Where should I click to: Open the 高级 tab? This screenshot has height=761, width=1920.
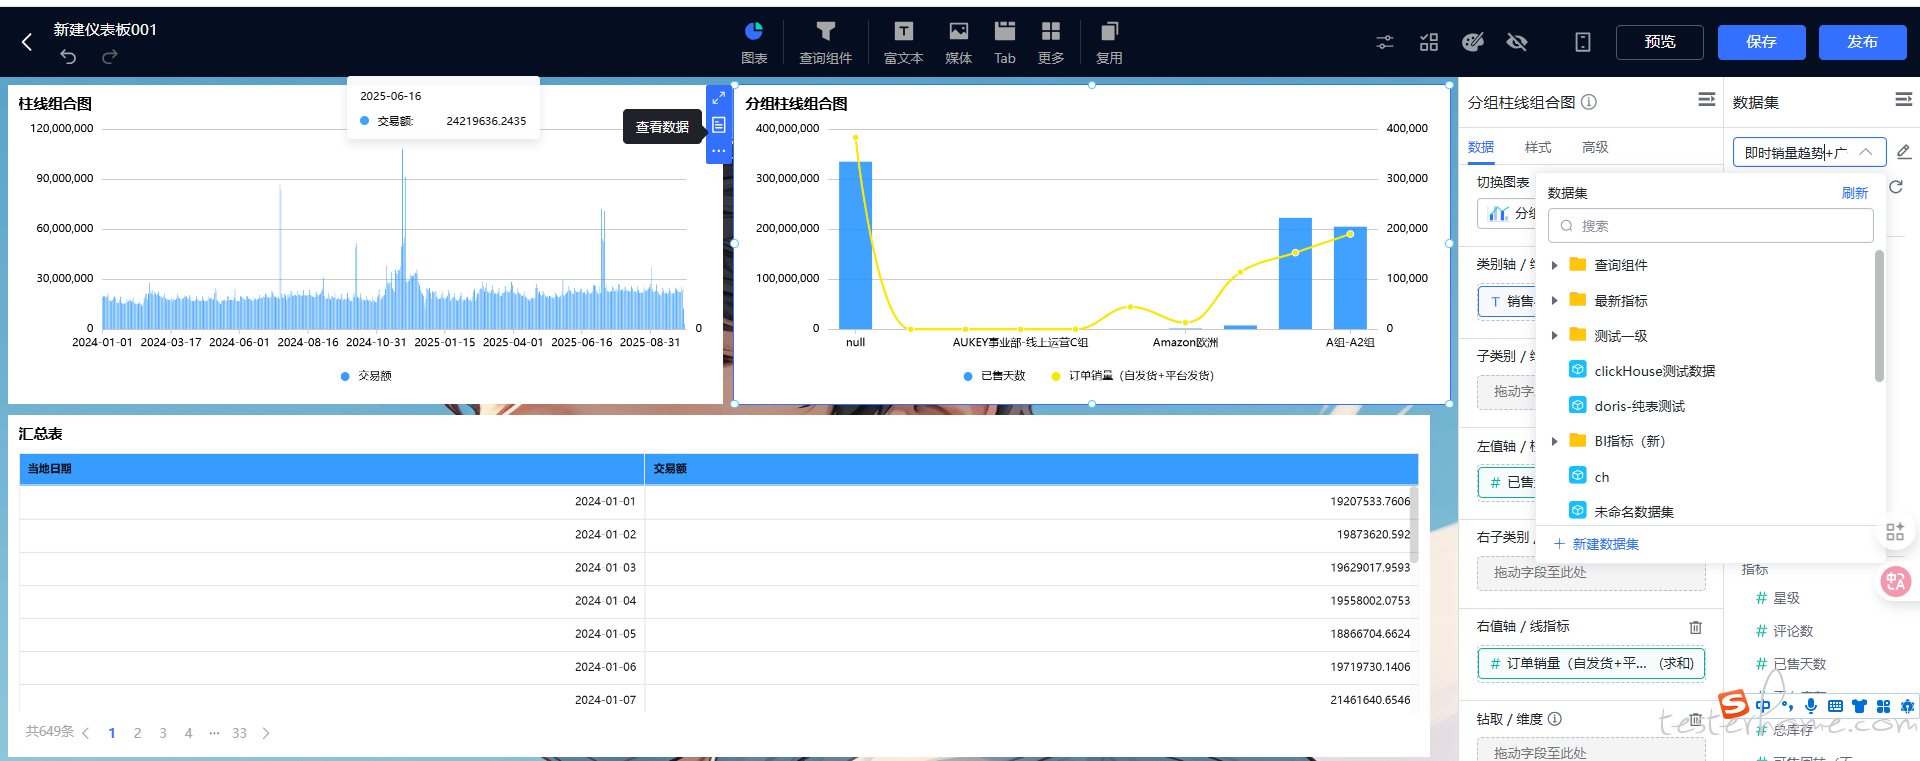(1594, 147)
